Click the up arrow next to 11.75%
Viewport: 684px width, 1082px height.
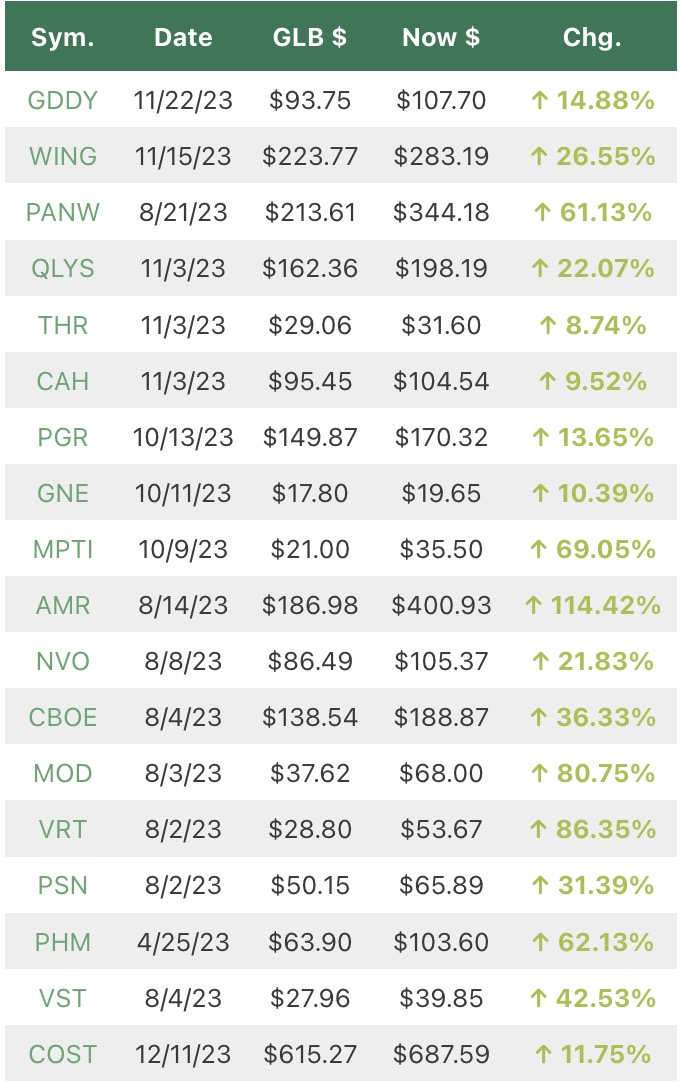543,1054
